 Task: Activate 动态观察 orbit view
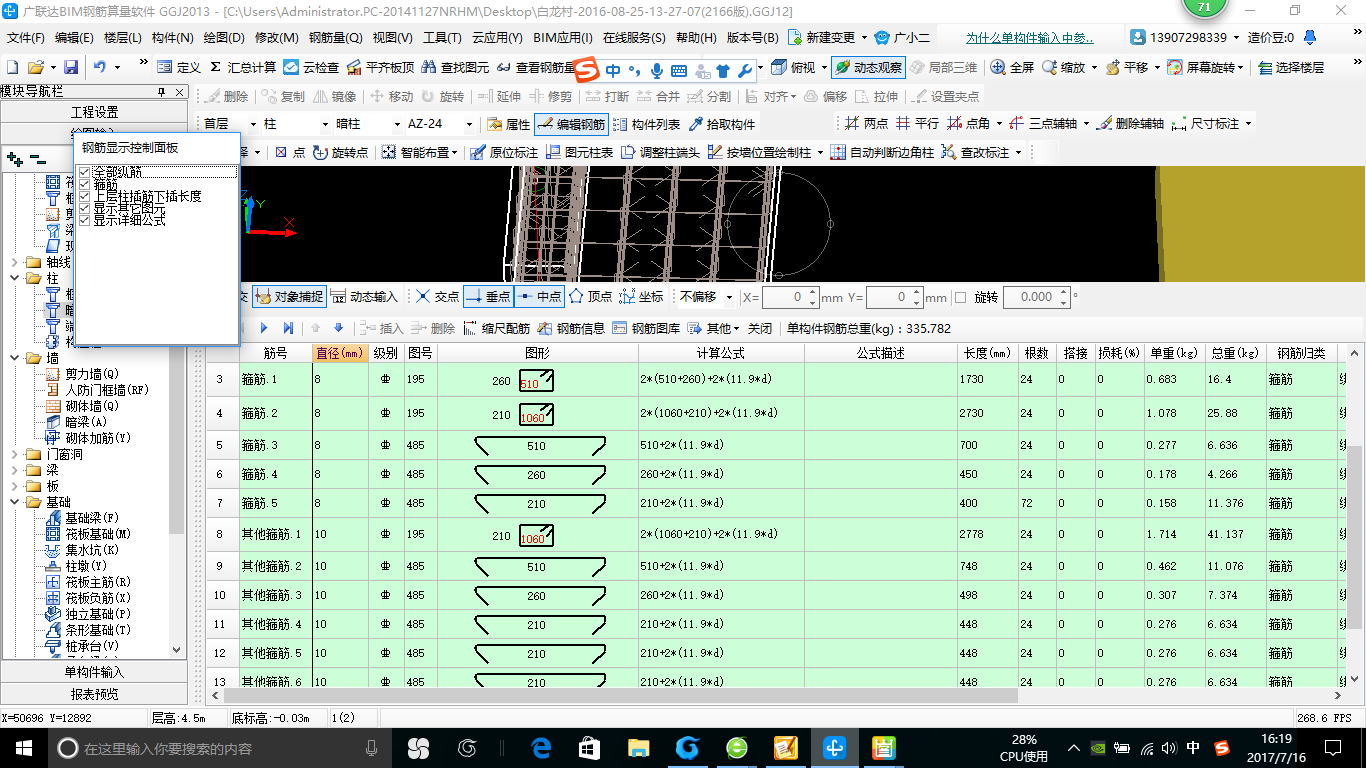868,68
